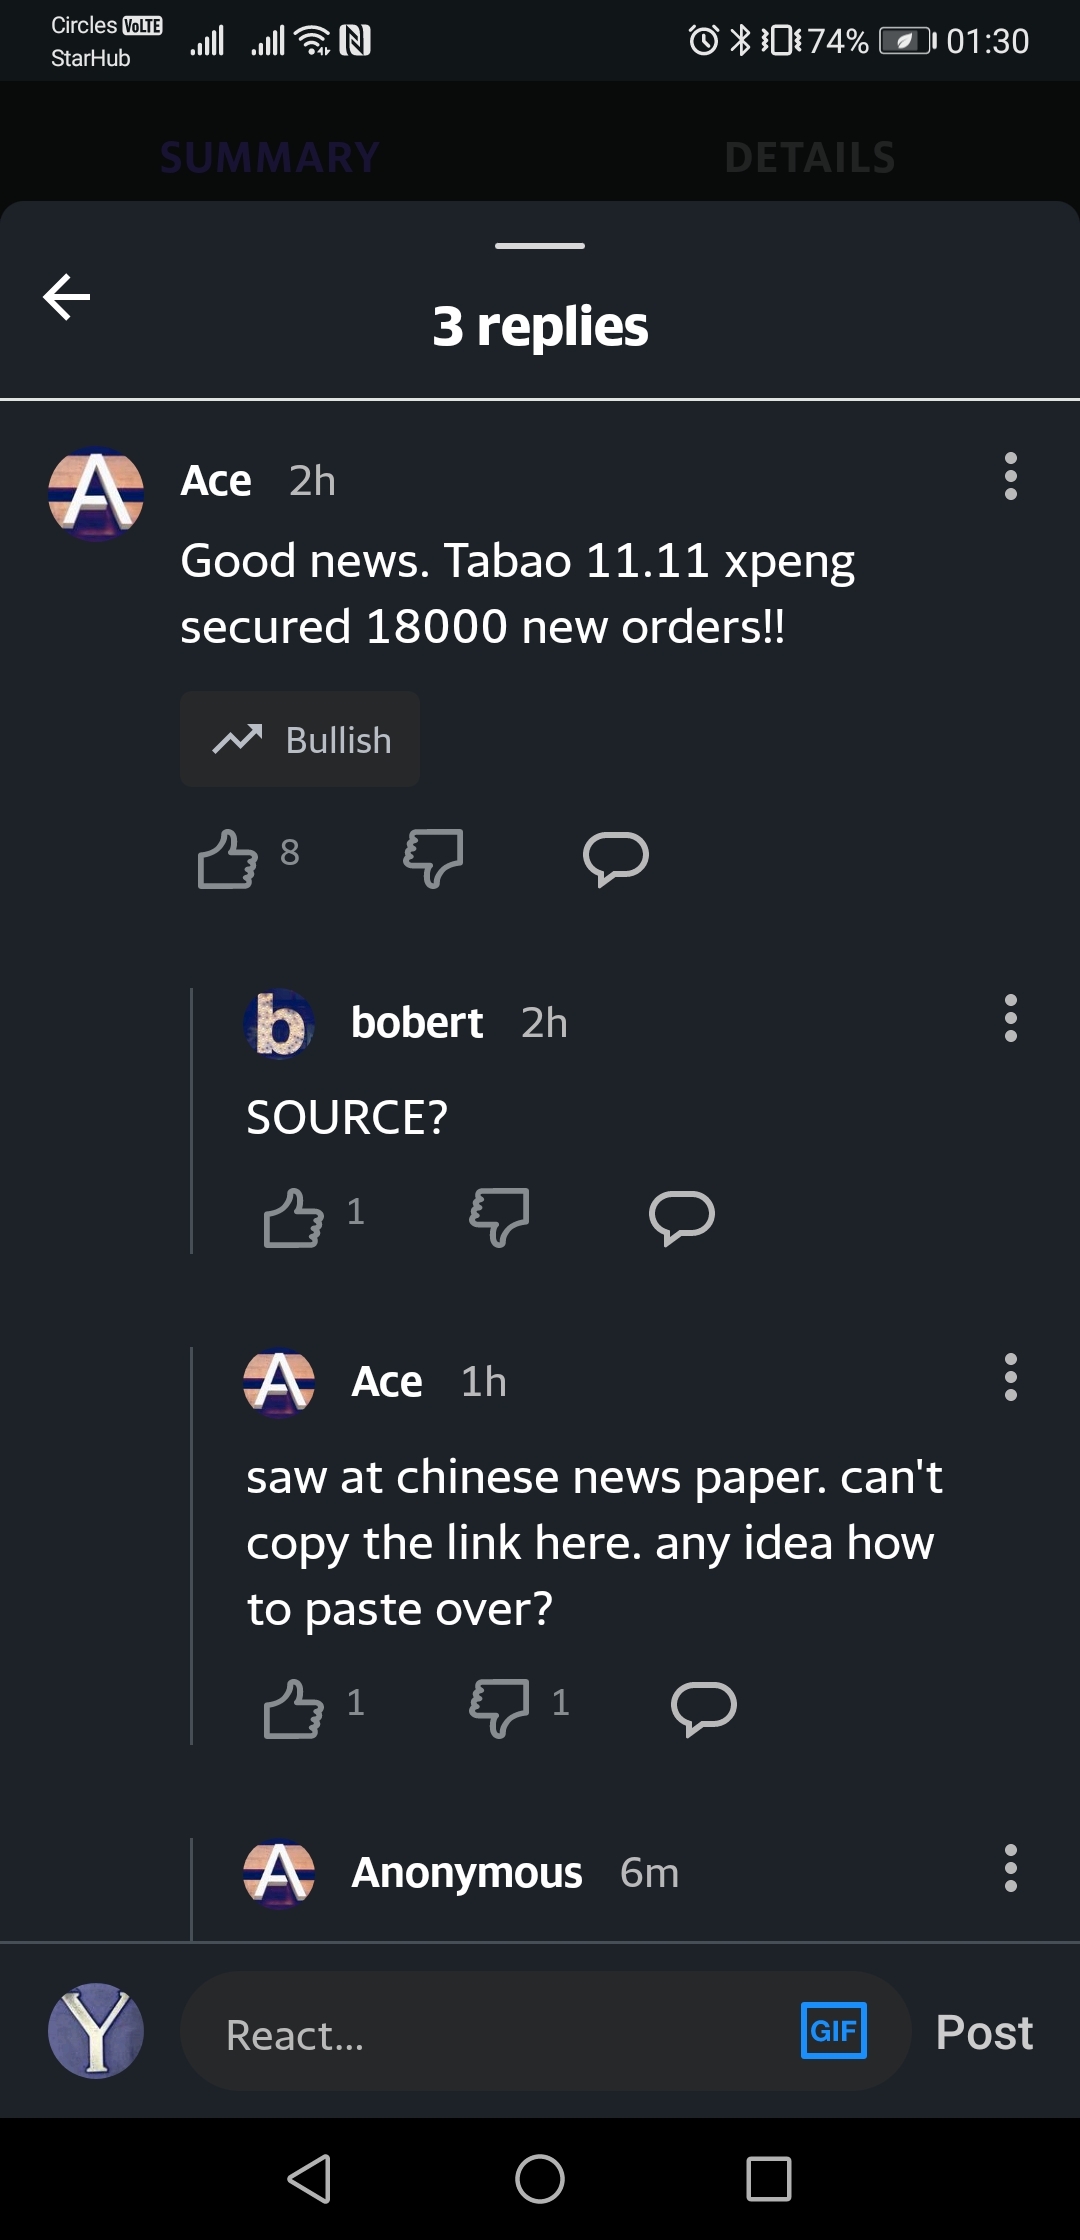Viewport: 1080px width, 2240px height.
Task: Tap the back arrow beside 3 replies
Action: click(x=67, y=297)
